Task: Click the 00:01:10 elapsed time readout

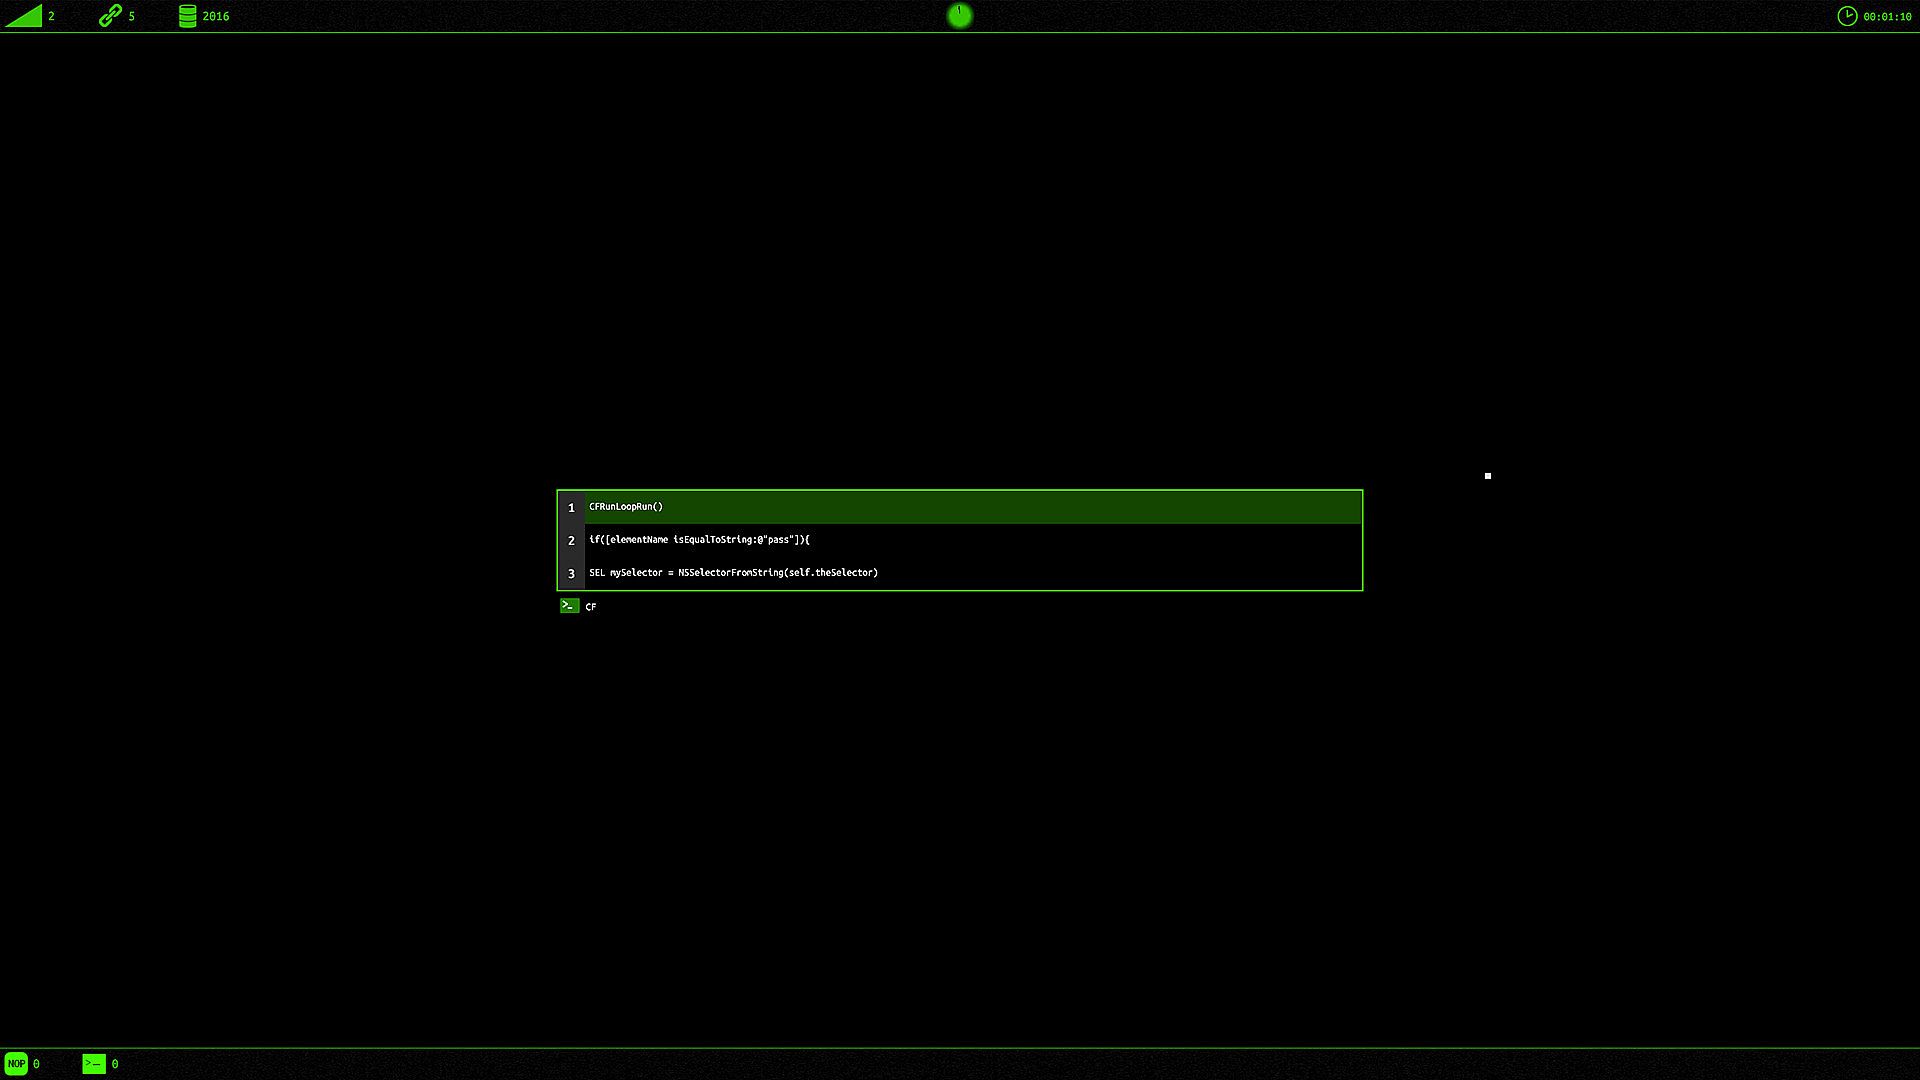Action: tap(1887, 17)
